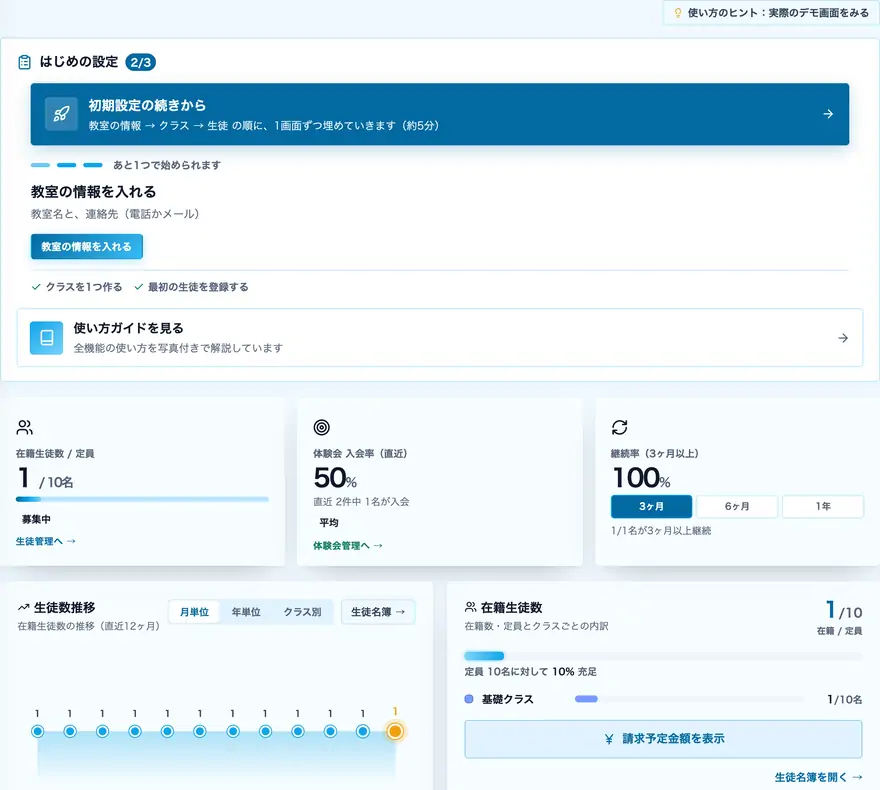Click the people icon above 在籍生徒数 / 定員
Screen dimensions: 880x790
25,428
